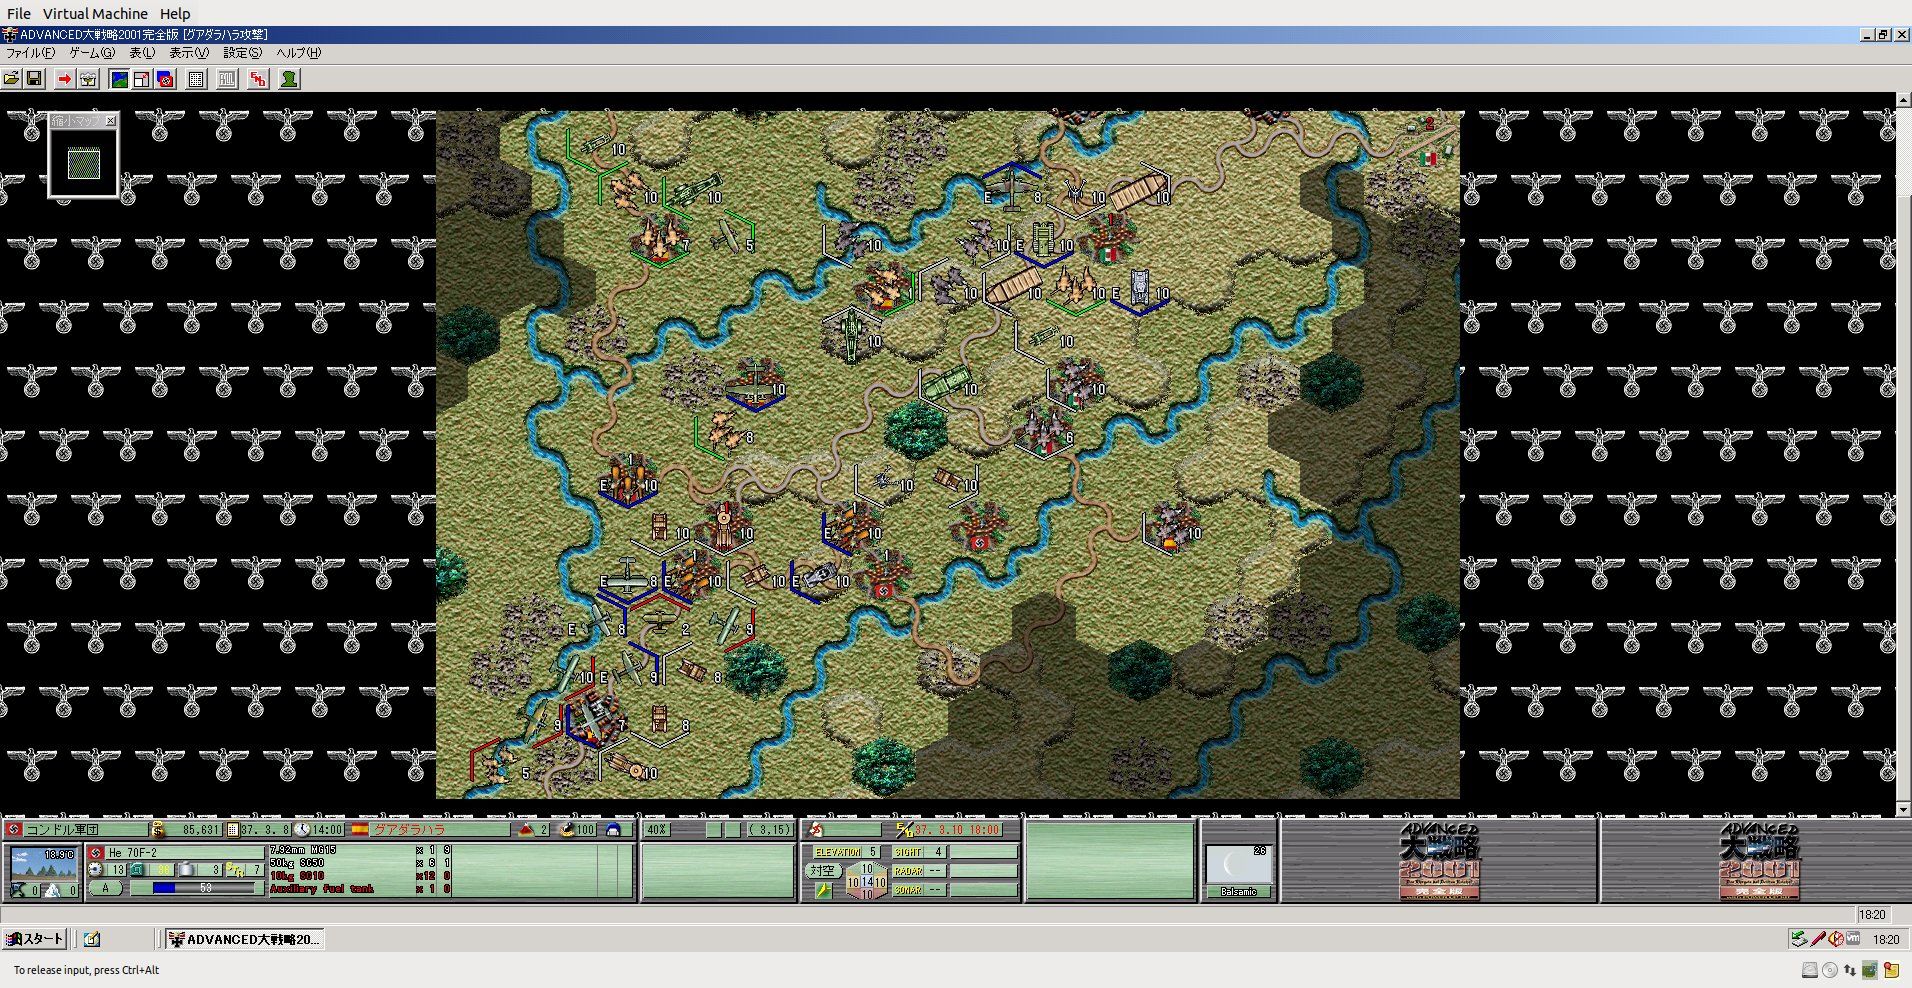This screenshot has height=988, width=1912.
Task: Click the Balsamic moon phase thumbnail
Action: point(1238,866)
